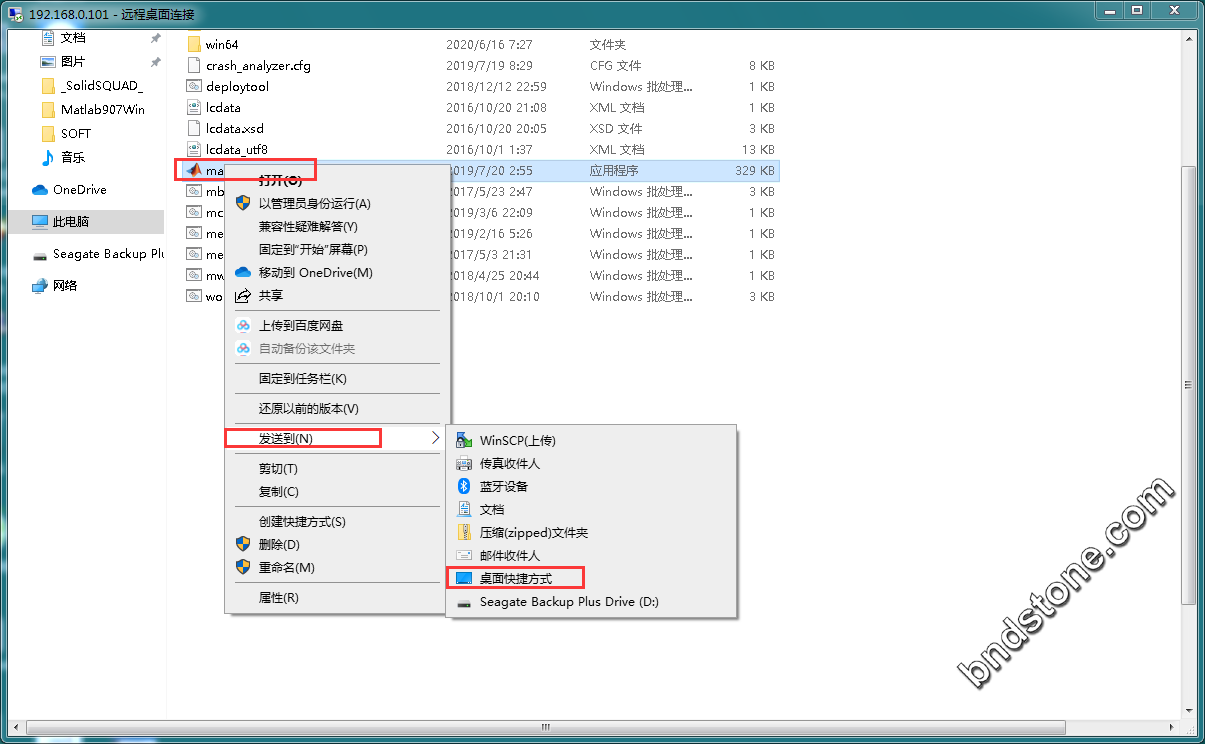Select the Network item in sidebar
This screenshot has width=1205, height=744.
(65, 286)
